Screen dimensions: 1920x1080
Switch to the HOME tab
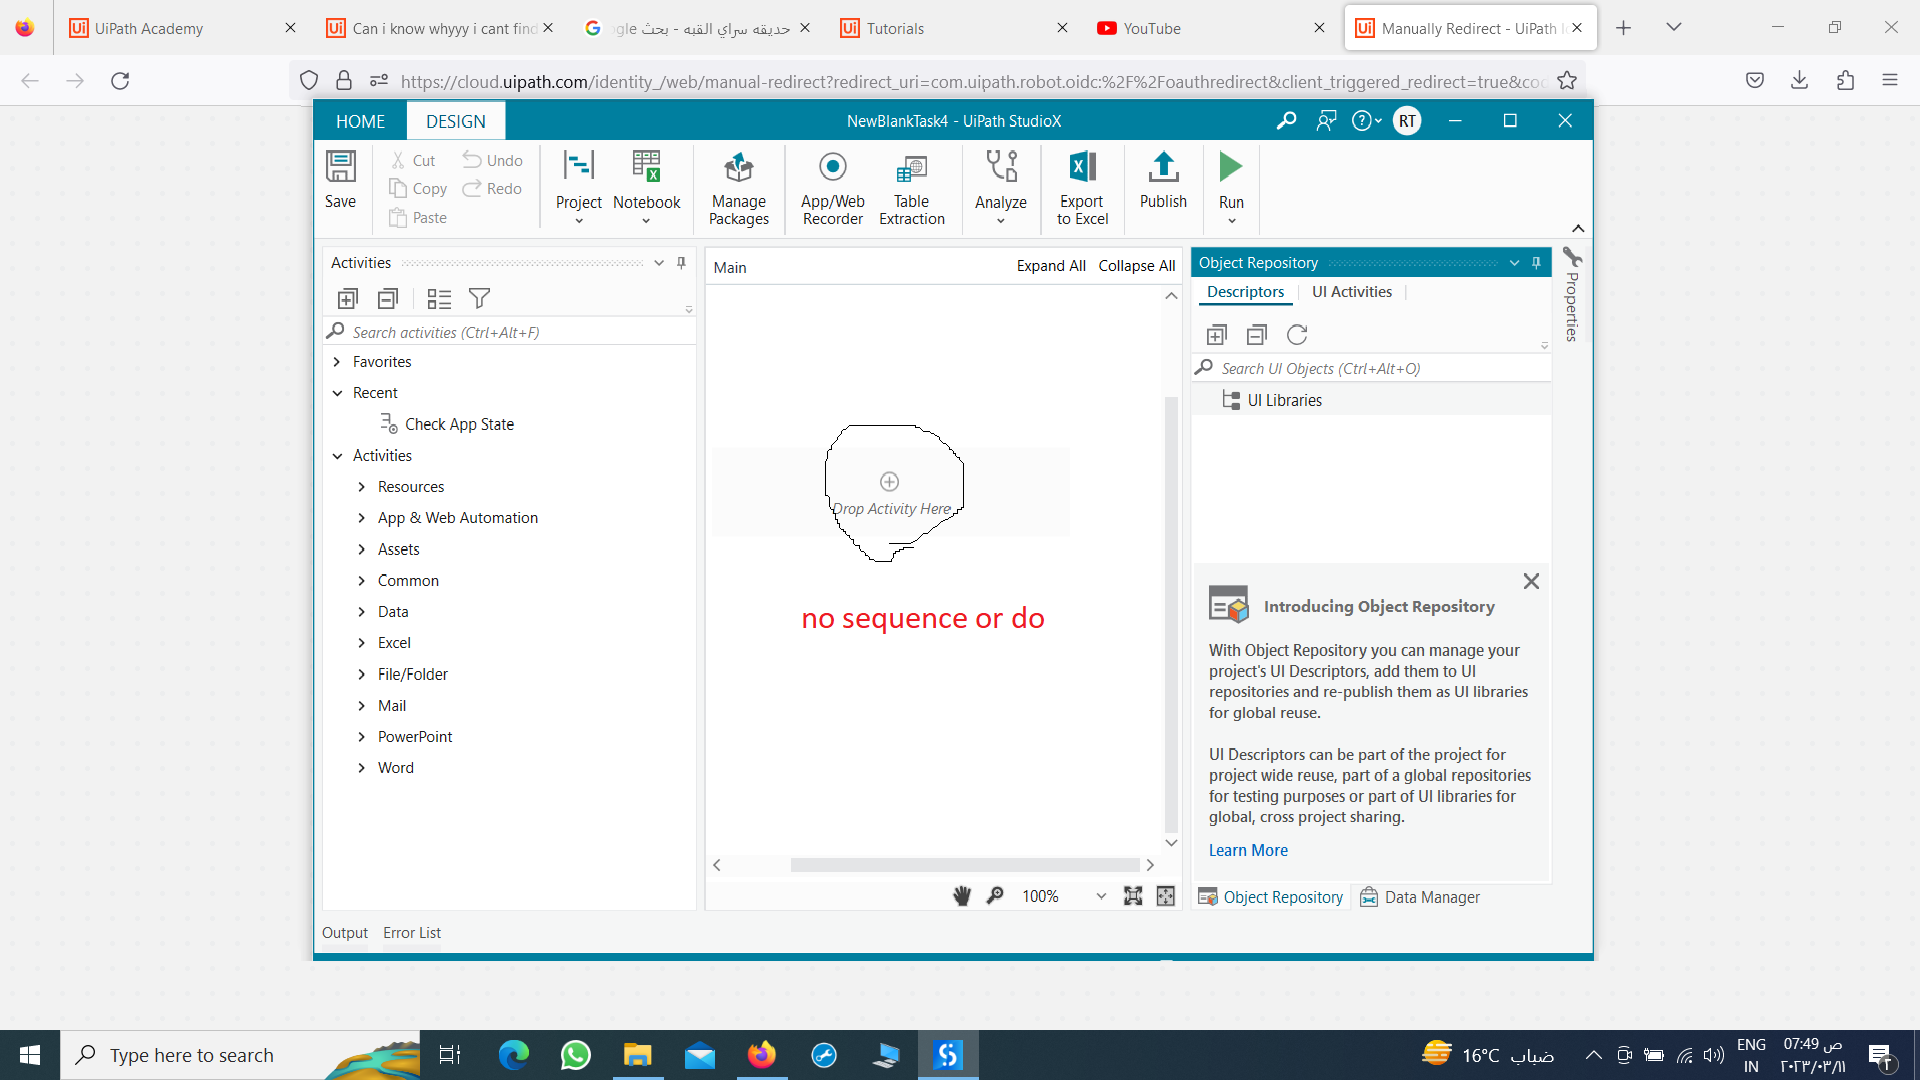point(360,121)
